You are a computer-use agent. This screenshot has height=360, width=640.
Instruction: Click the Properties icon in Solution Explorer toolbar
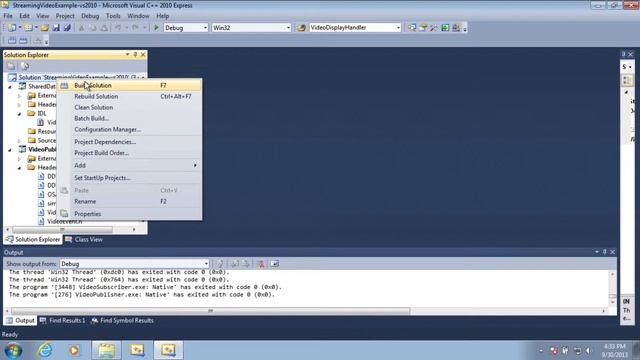pos(11,66)
